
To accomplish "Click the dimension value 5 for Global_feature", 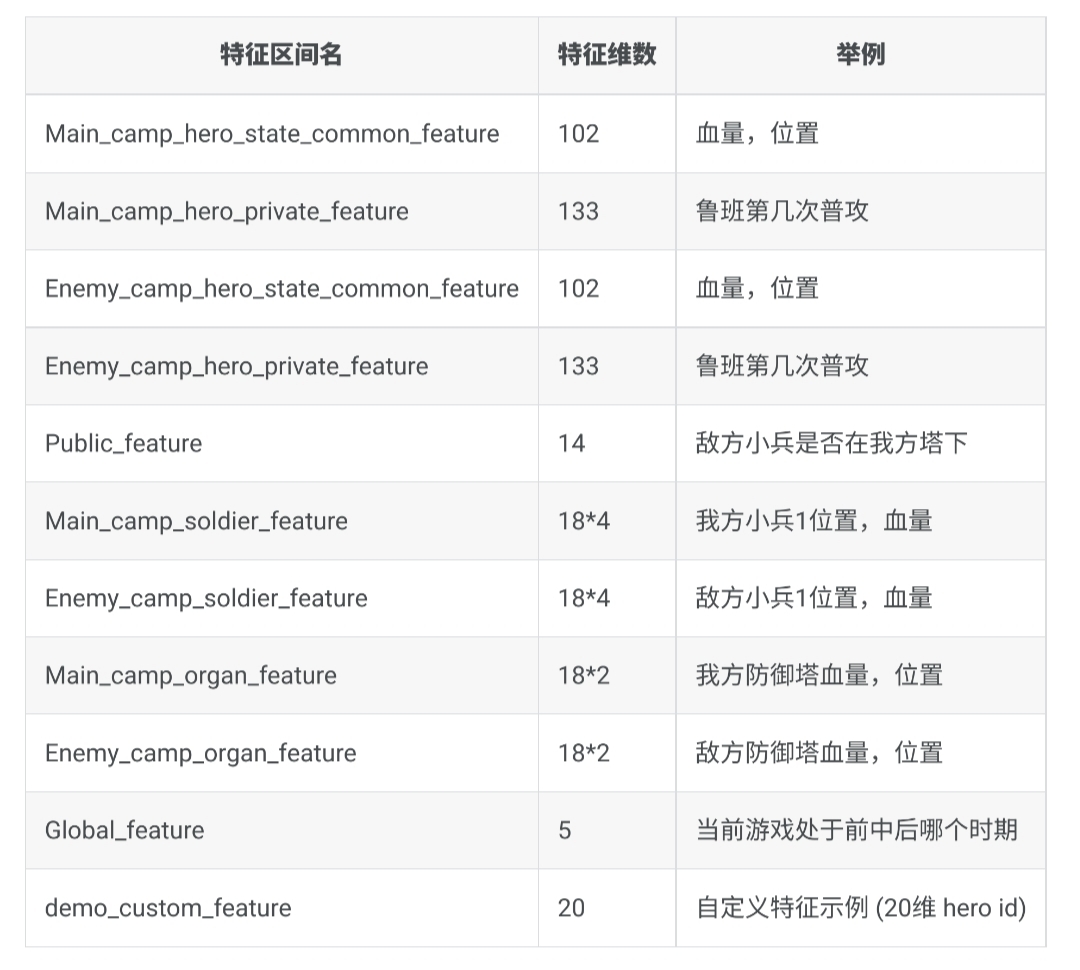I will (x=565, y=830).
